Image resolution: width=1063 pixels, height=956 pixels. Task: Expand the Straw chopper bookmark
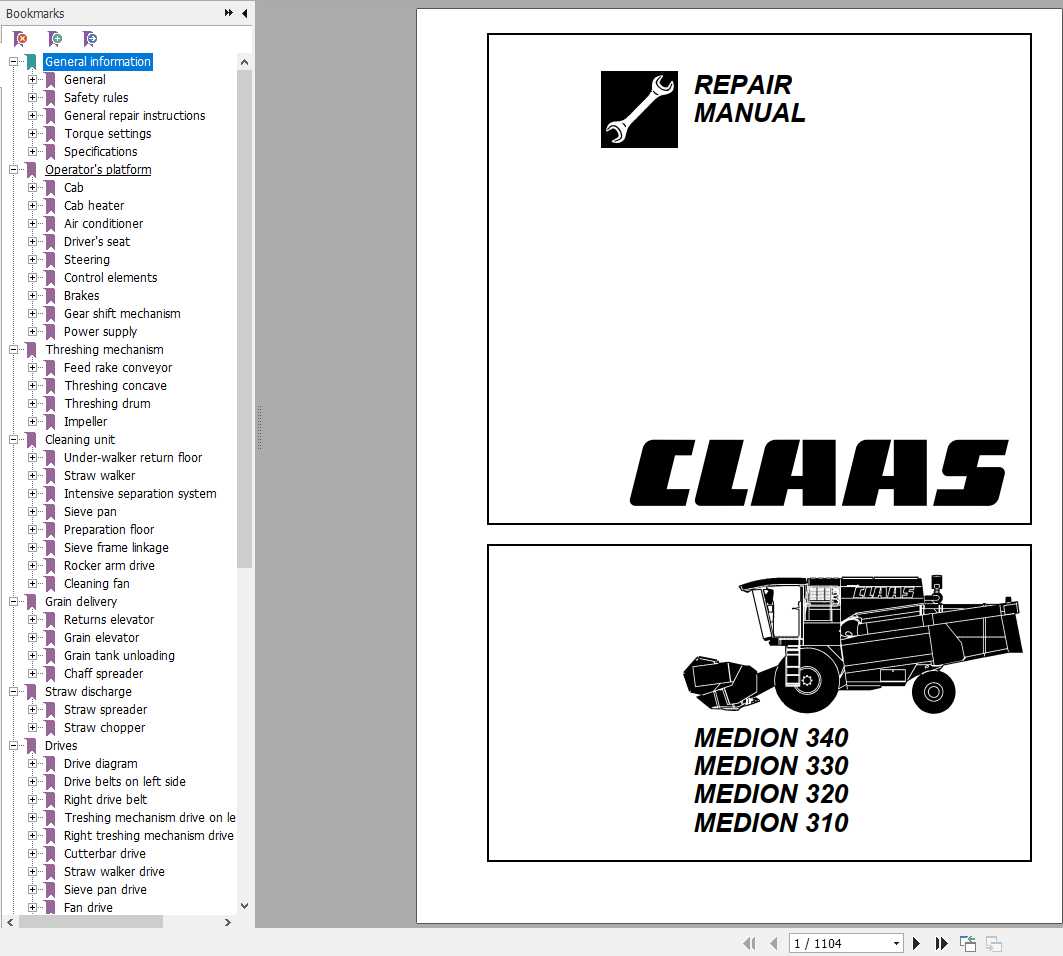(x=32, y=728)
